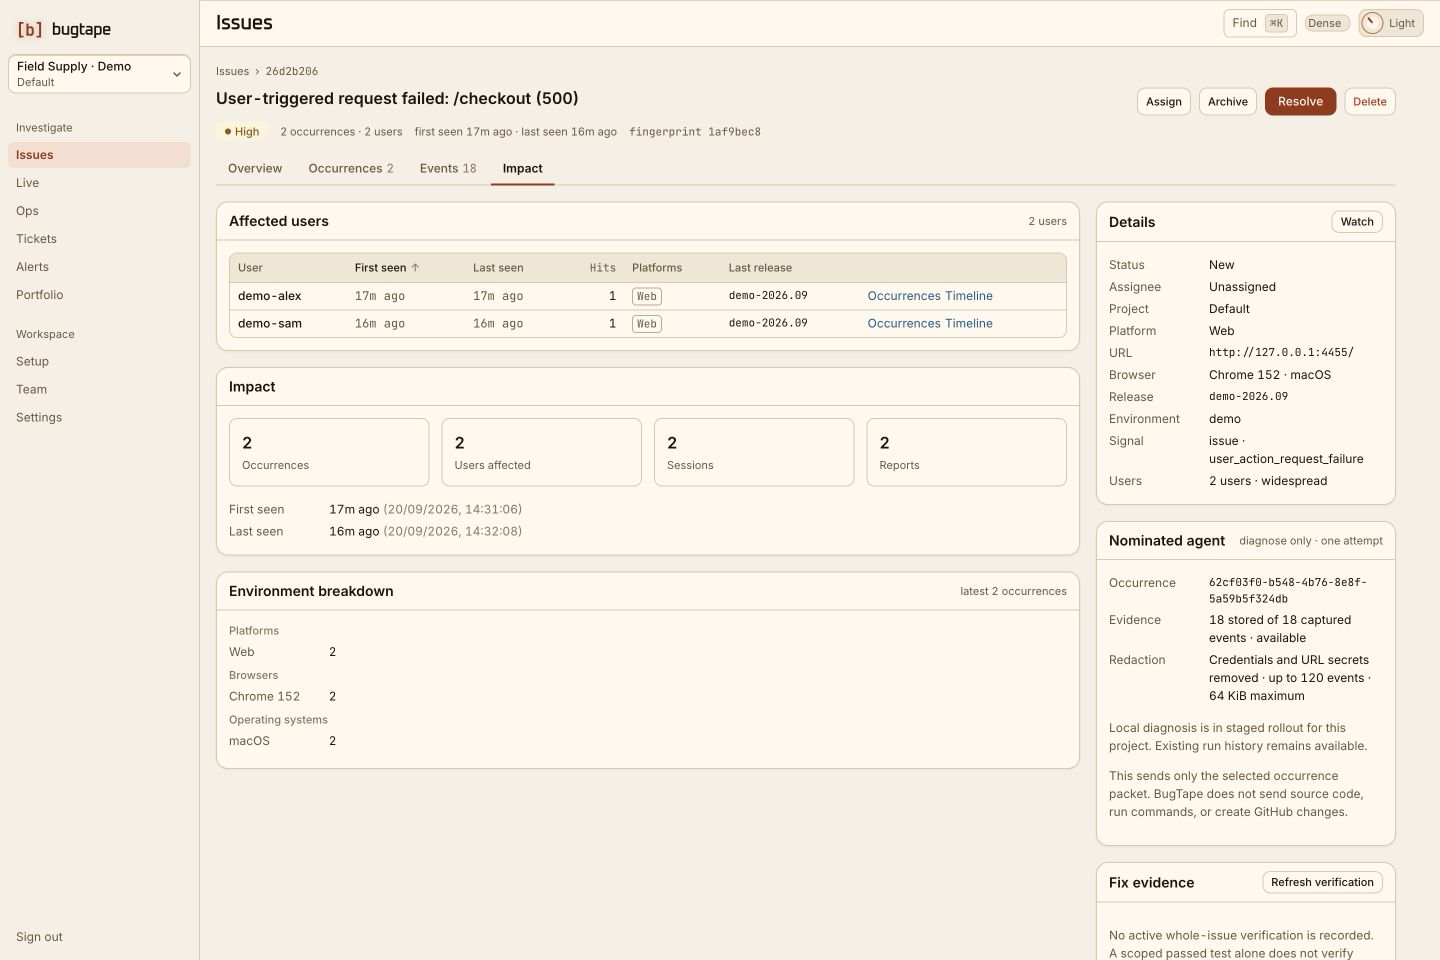Screen dimensions: 1440x960
Task: Open Settings under Workspace
Action: coord(99,417)
